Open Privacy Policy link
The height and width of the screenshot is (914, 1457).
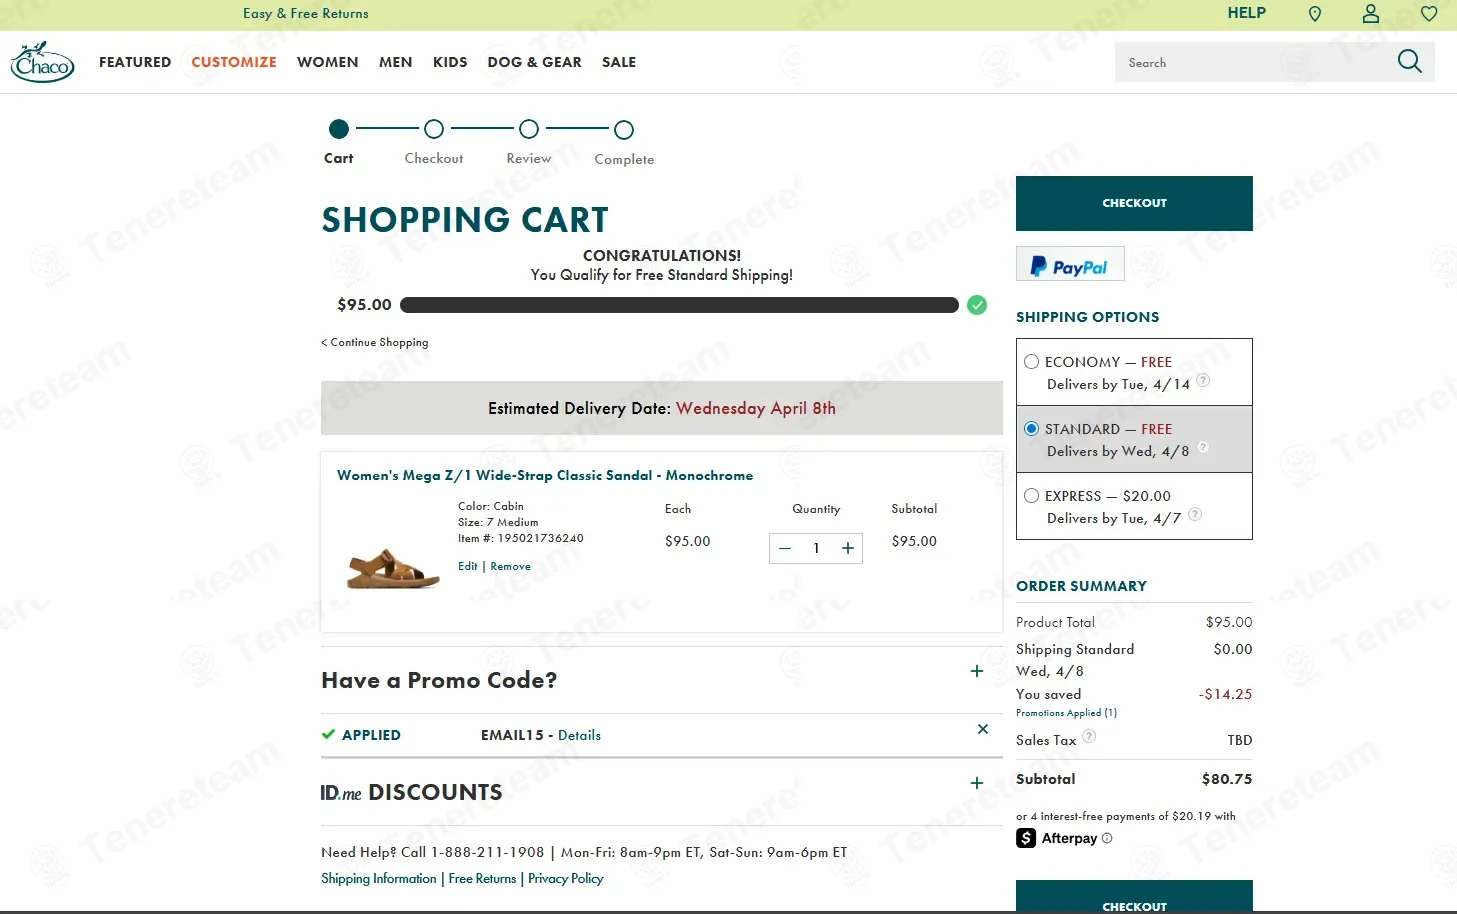click(566, 878)
